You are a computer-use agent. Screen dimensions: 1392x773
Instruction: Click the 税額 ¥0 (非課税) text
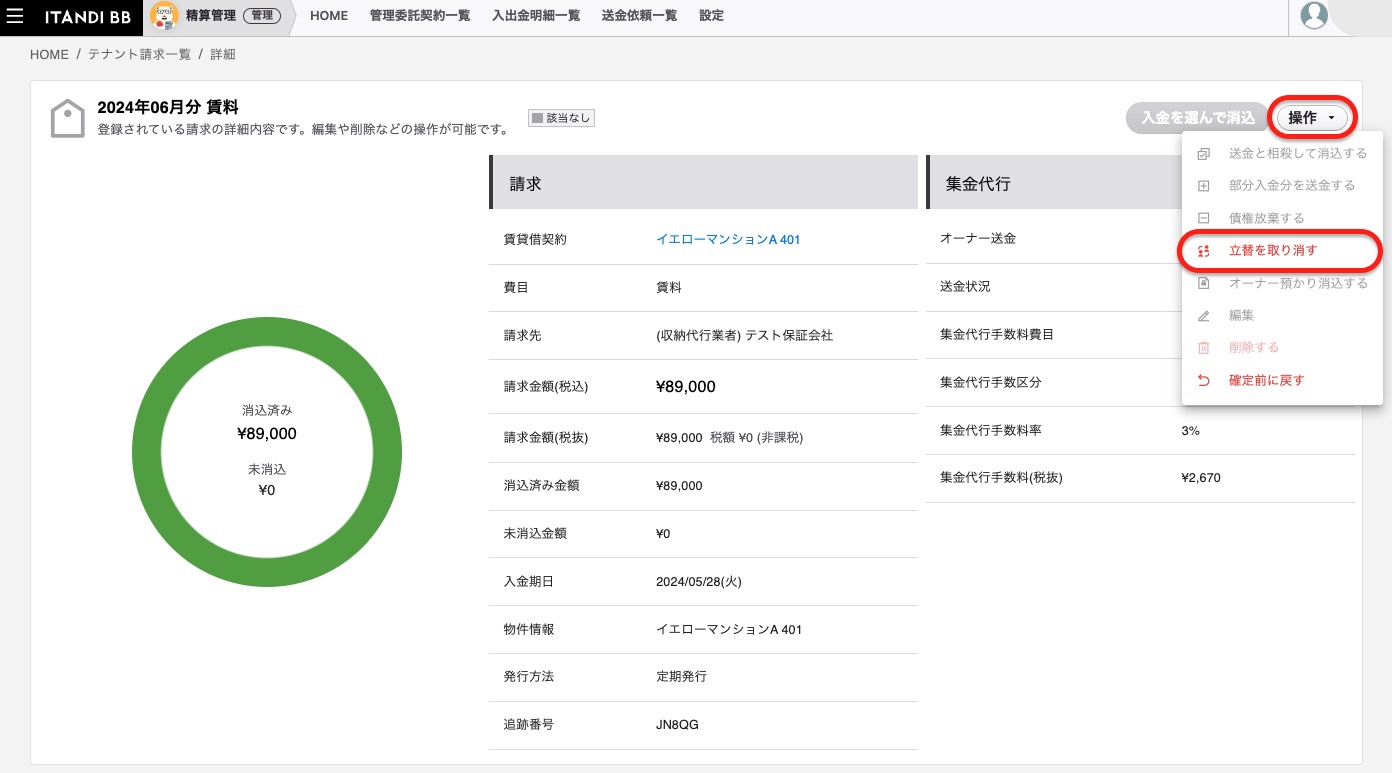tap(756, 438)
